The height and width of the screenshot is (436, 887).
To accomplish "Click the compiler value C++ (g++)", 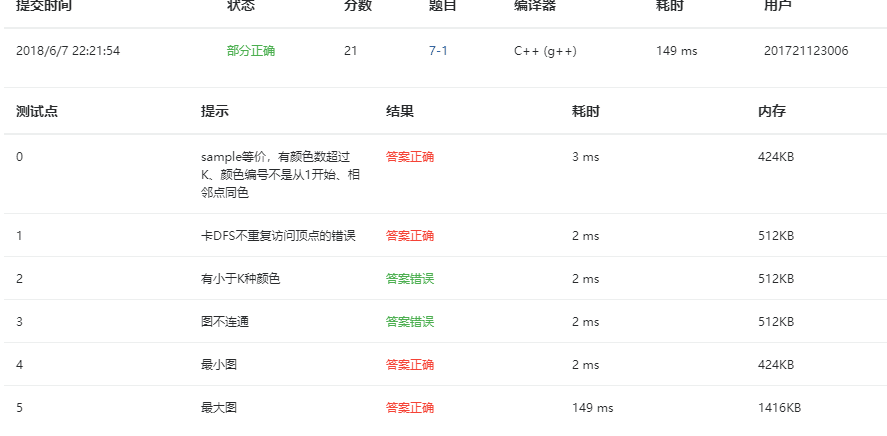I will pyautogui.click(x=545, y=51).
